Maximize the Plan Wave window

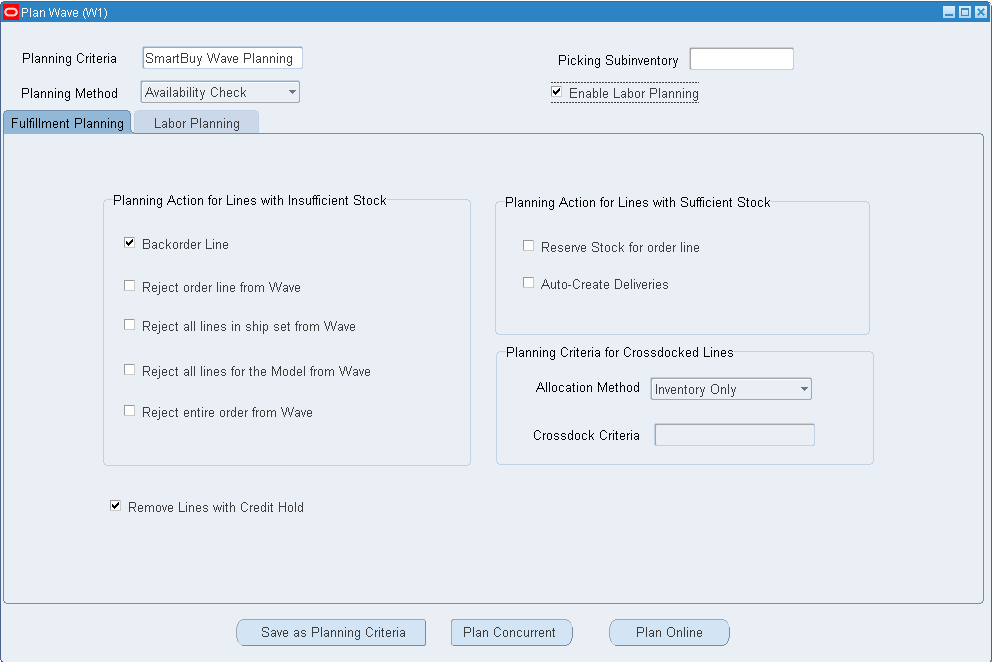(x=965, y=12)
